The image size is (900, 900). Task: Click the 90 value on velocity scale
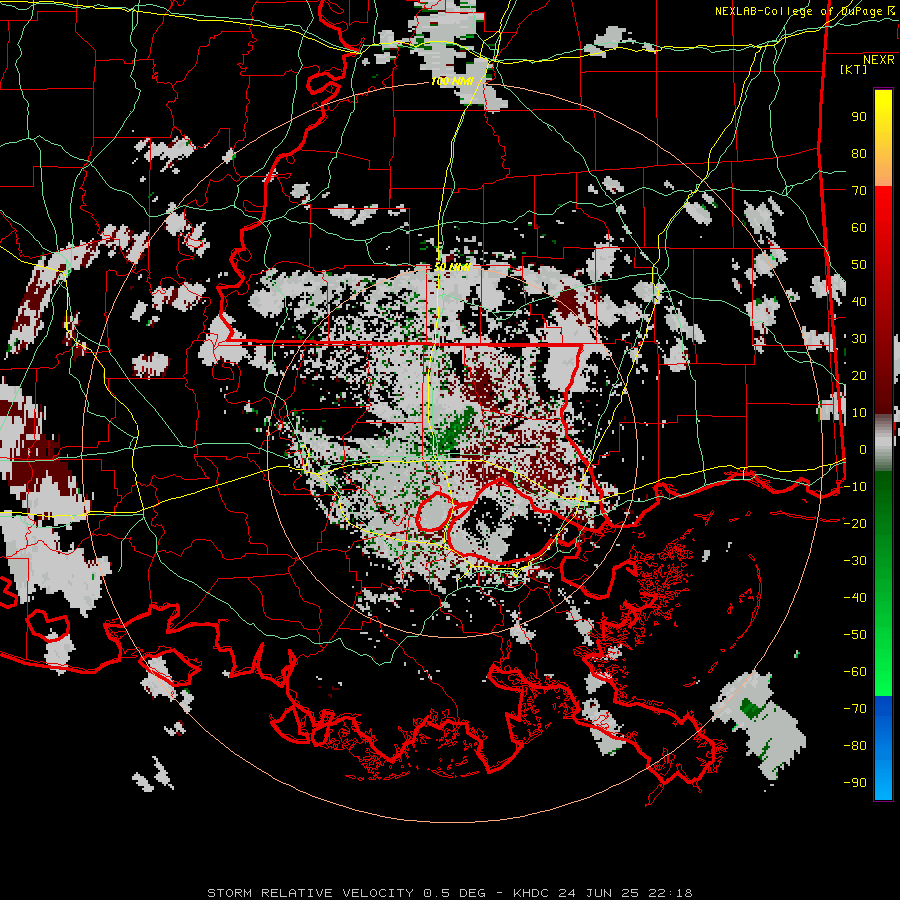(859, 117)
